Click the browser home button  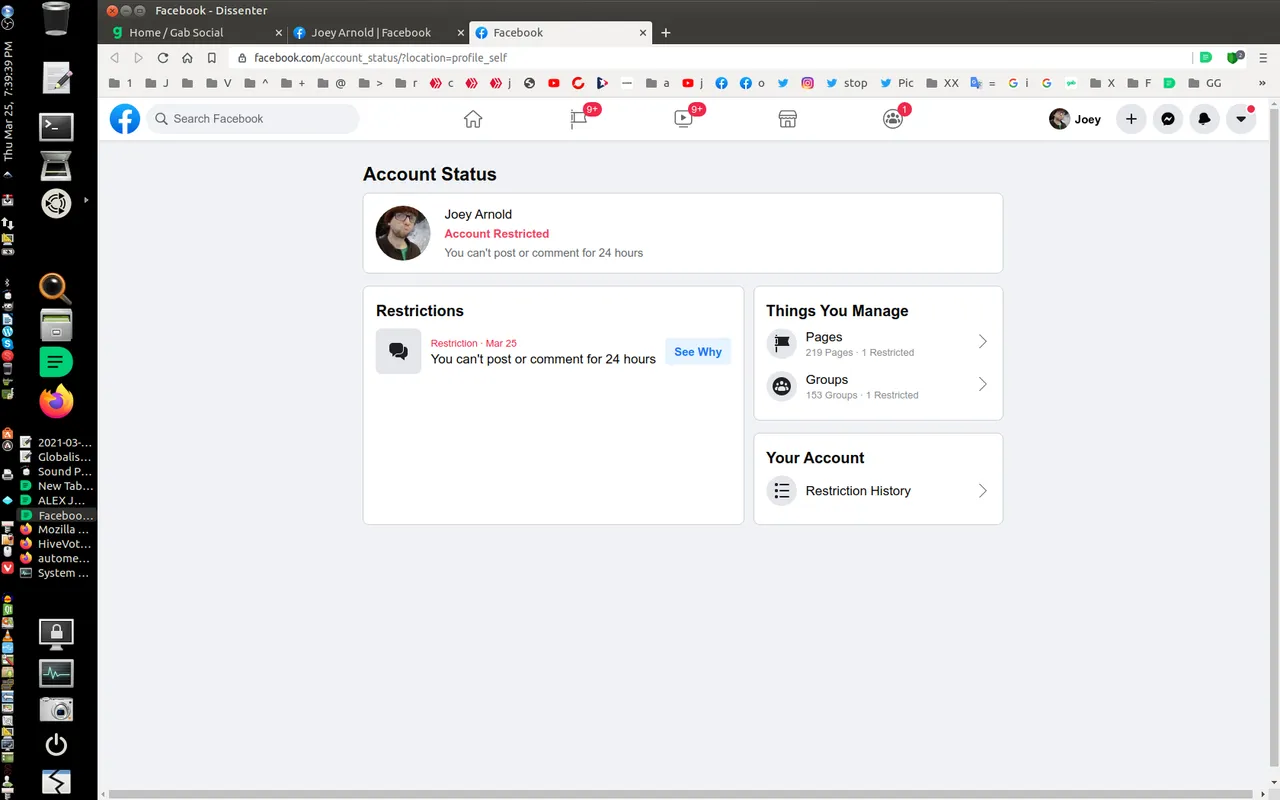click(187, 58)
